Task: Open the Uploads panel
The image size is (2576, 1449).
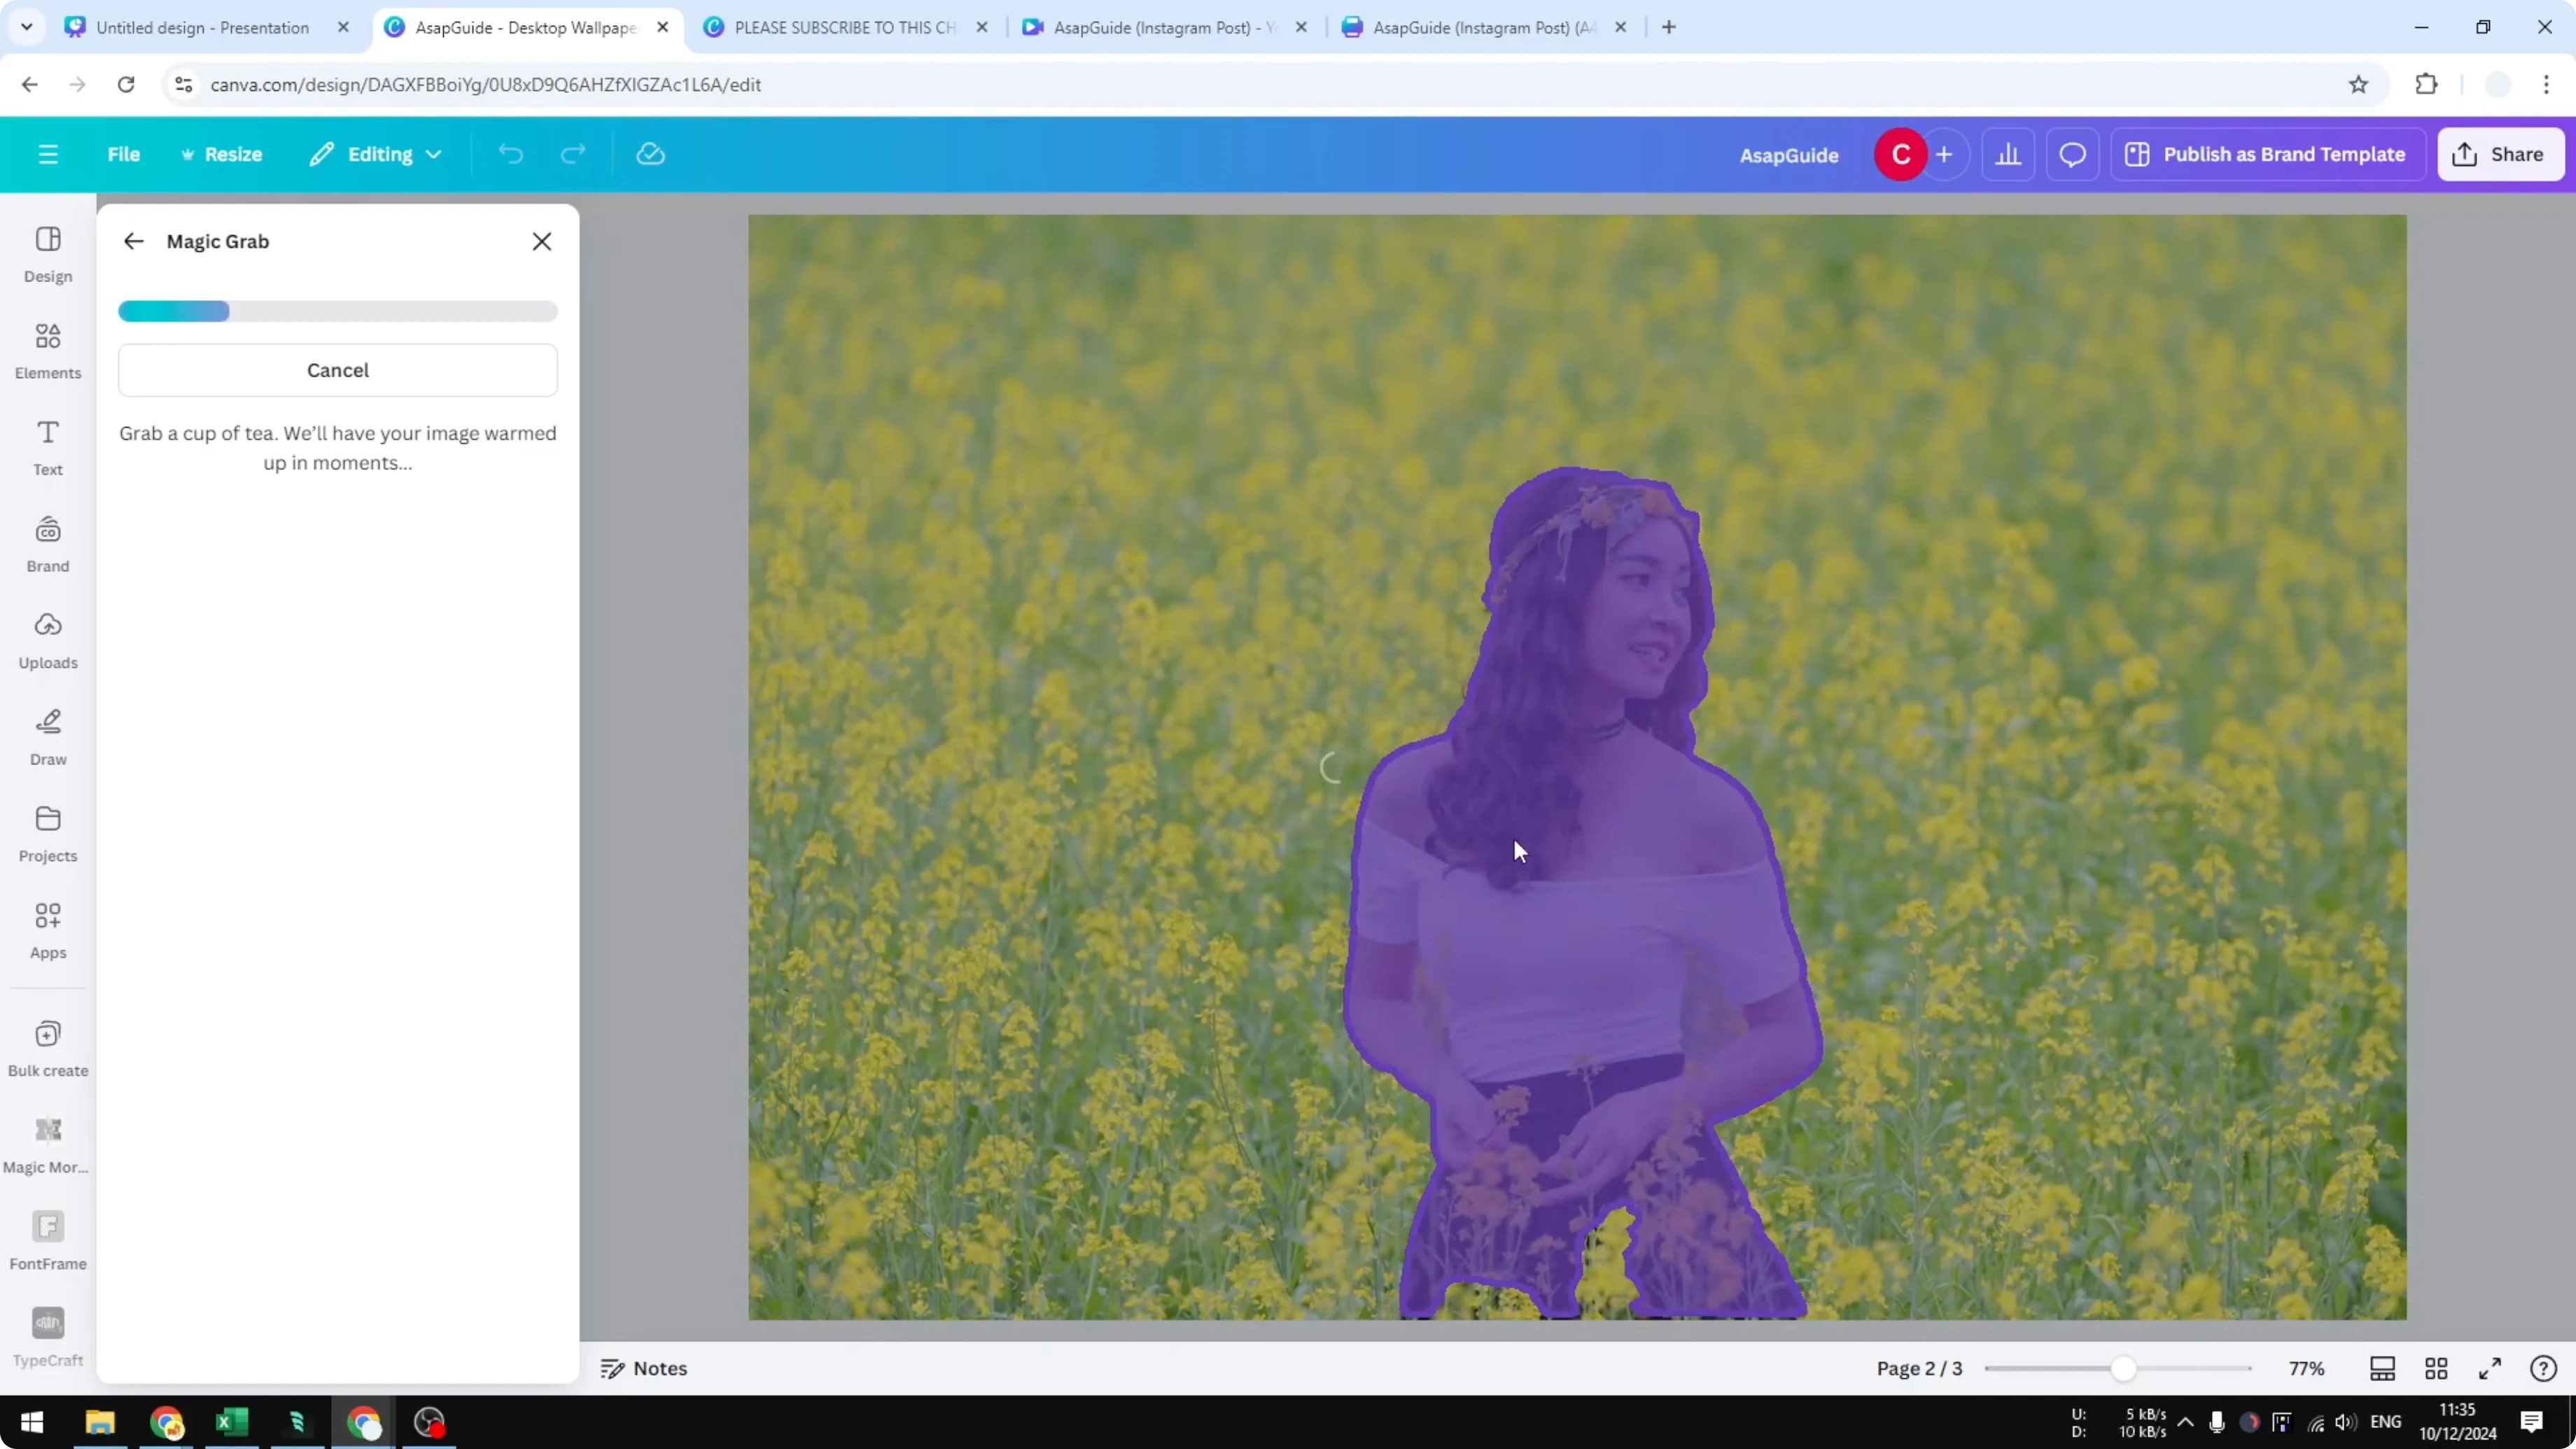Action: coord(47,640)
